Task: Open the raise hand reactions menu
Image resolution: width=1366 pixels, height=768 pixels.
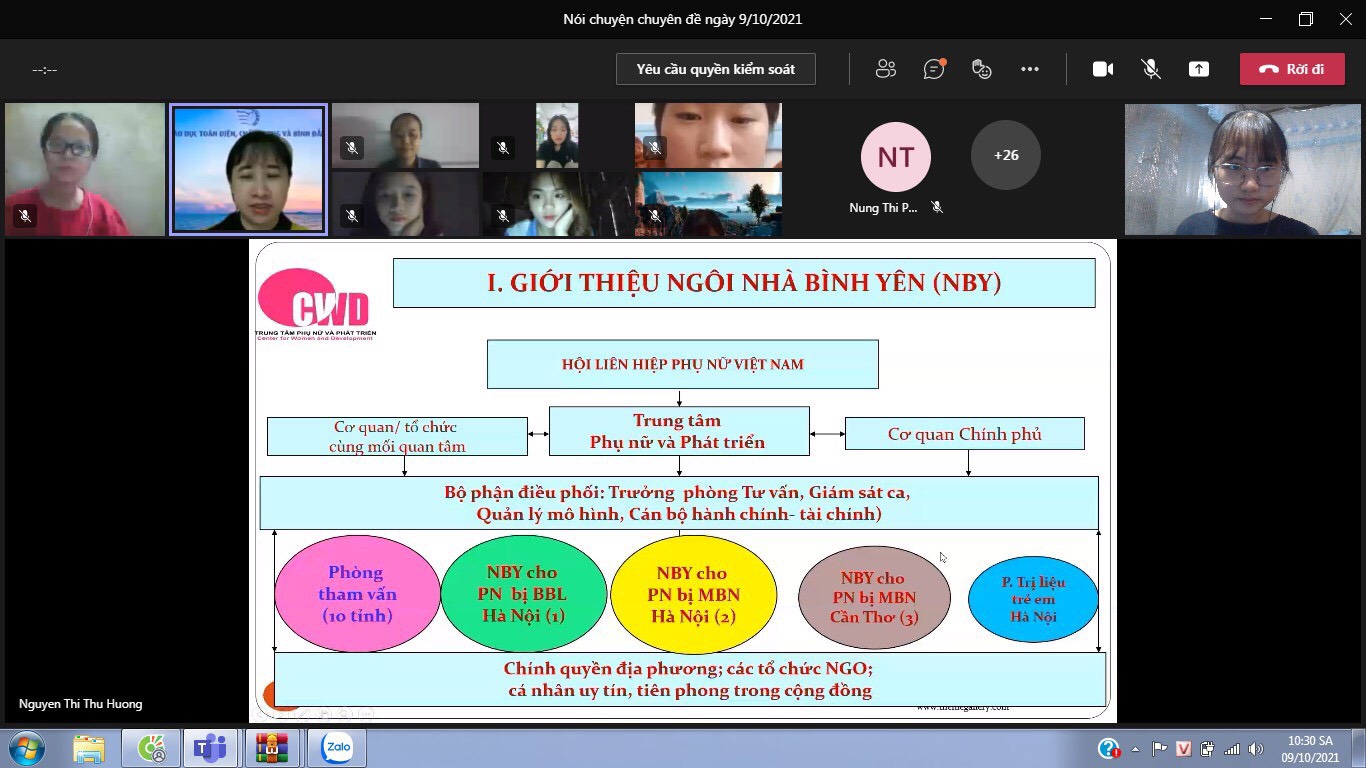Action: [x=982, y=69]
